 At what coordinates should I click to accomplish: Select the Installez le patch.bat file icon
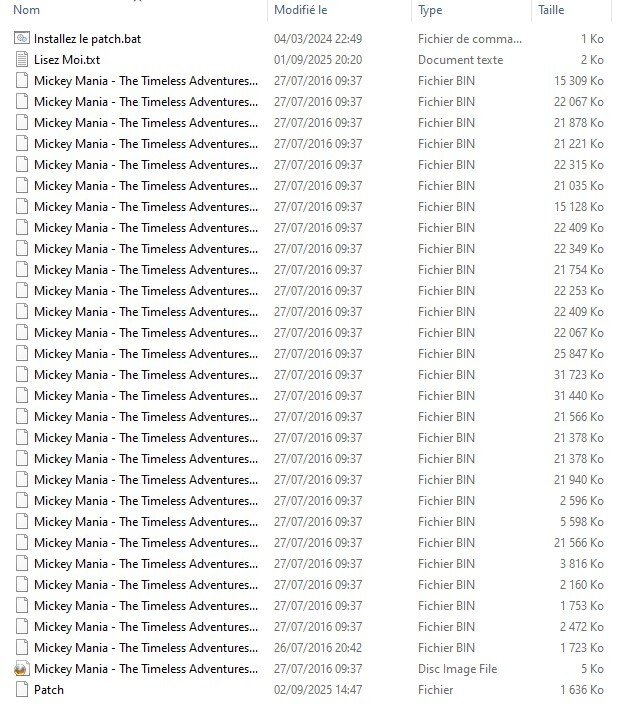(x=22, y=39)
